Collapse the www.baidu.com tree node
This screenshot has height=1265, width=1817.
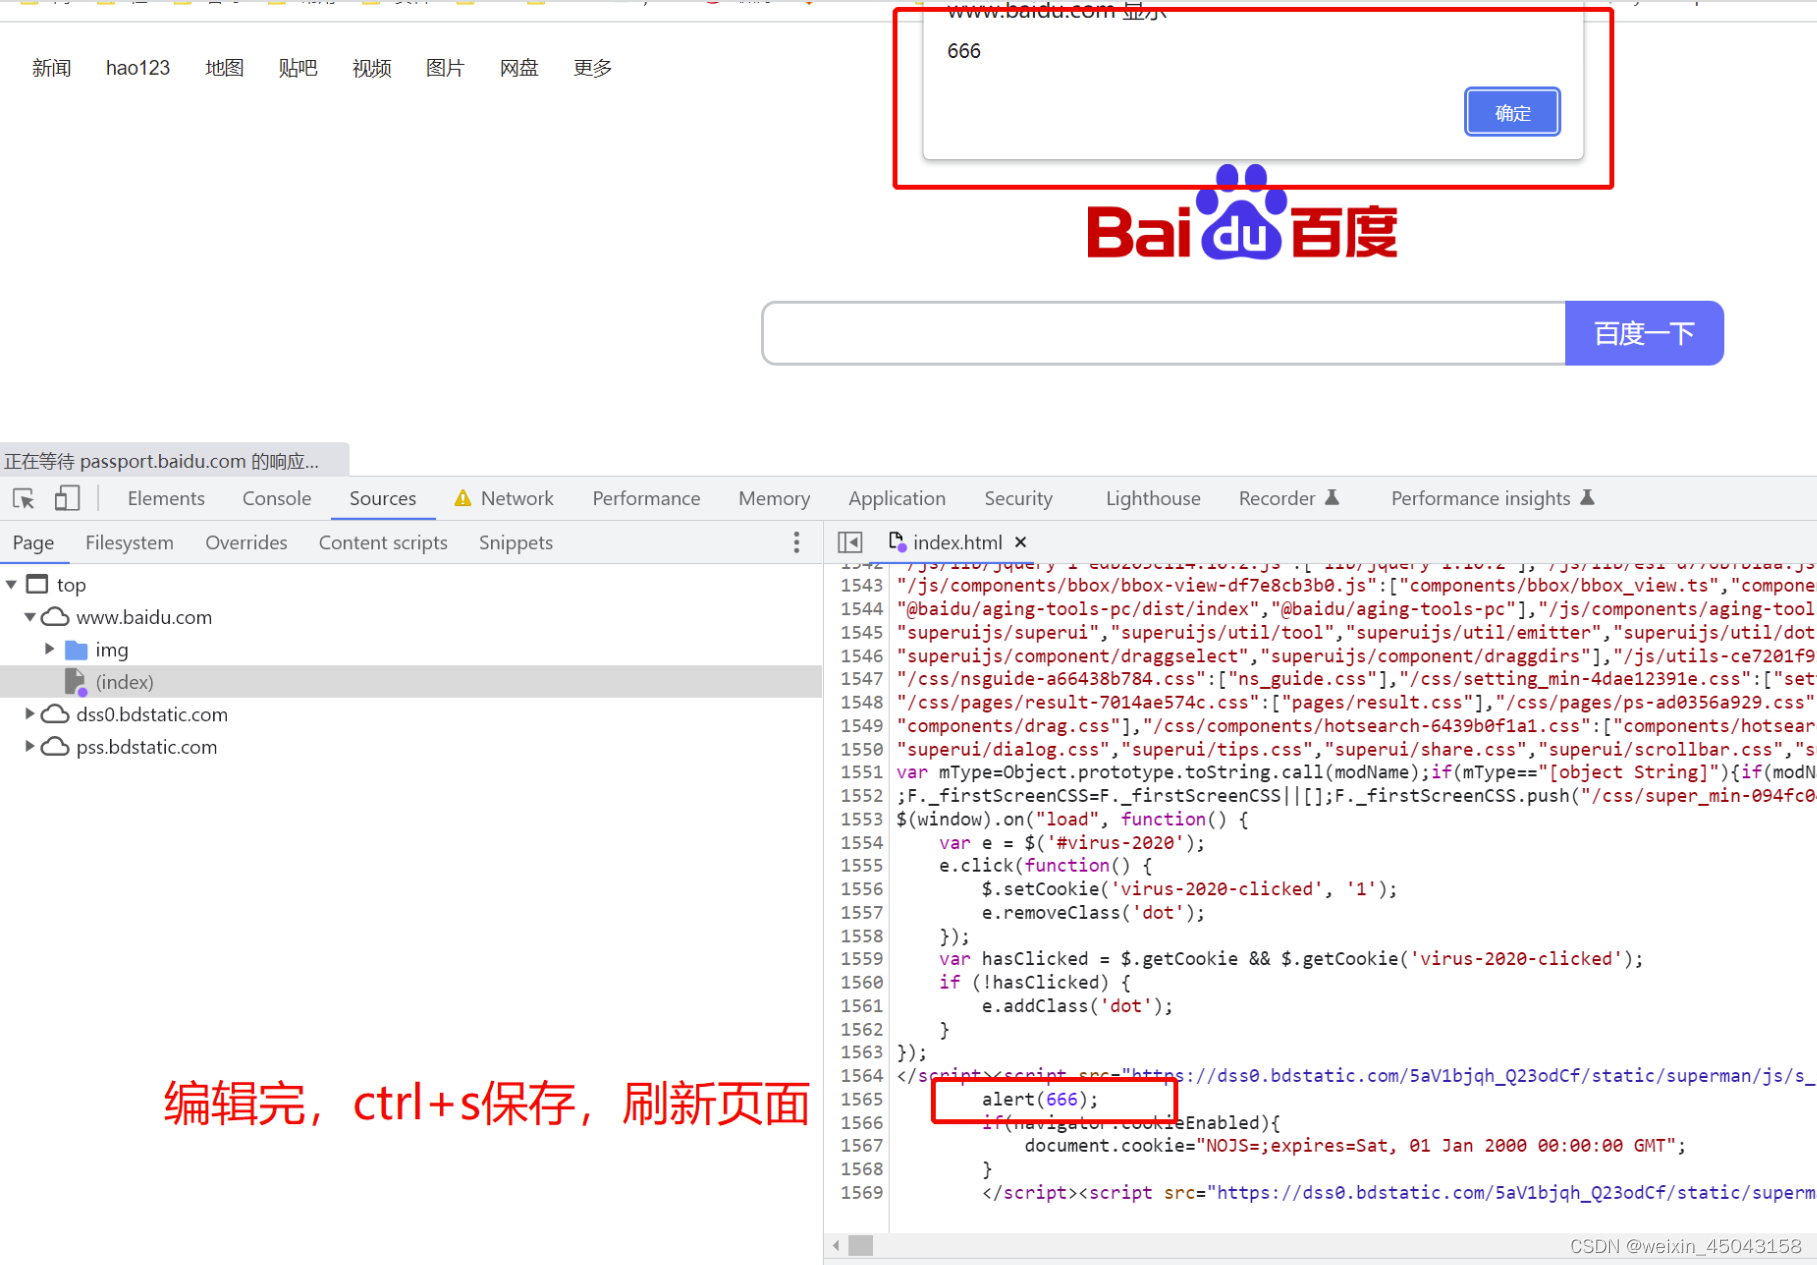click(30, 617)
